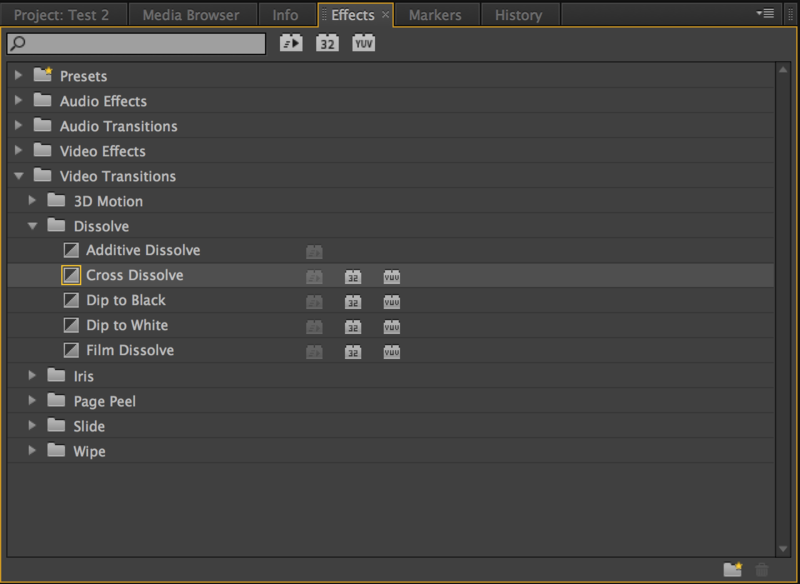The height and width of the screenshot is (584, 800).
Task: Click the 32-bit badge on Cross Dissolve row
Action: (353, 276)
